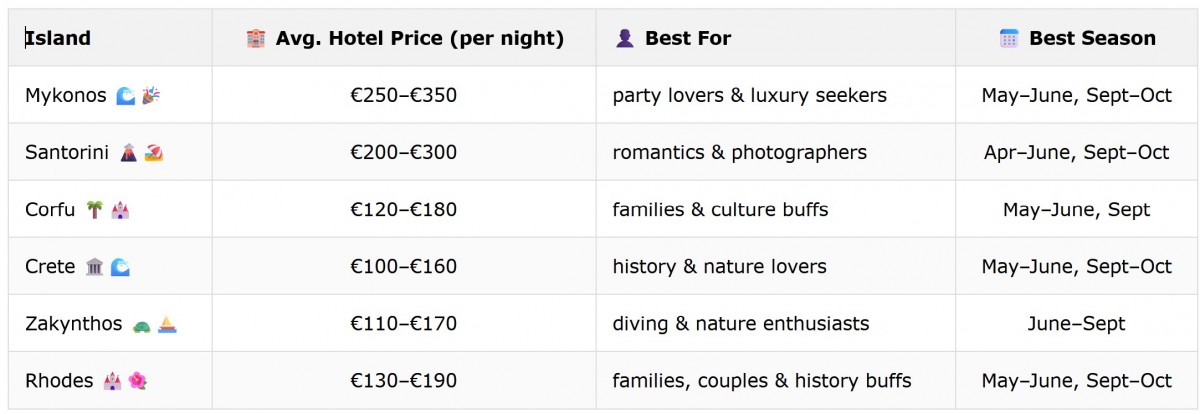
Task: Click the diving & nature enthusiasts cell
Action: (776, 324)
